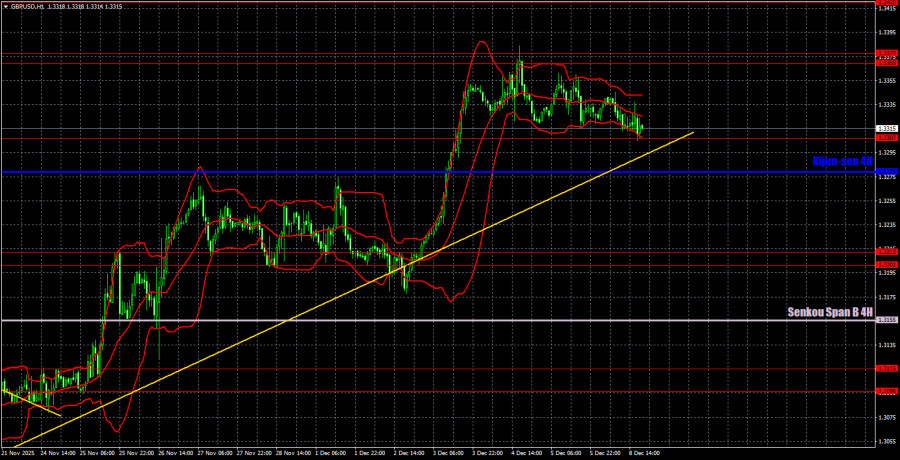
Task: Click the GBPUSD,H1 chart title text
Action: point(26,6)
